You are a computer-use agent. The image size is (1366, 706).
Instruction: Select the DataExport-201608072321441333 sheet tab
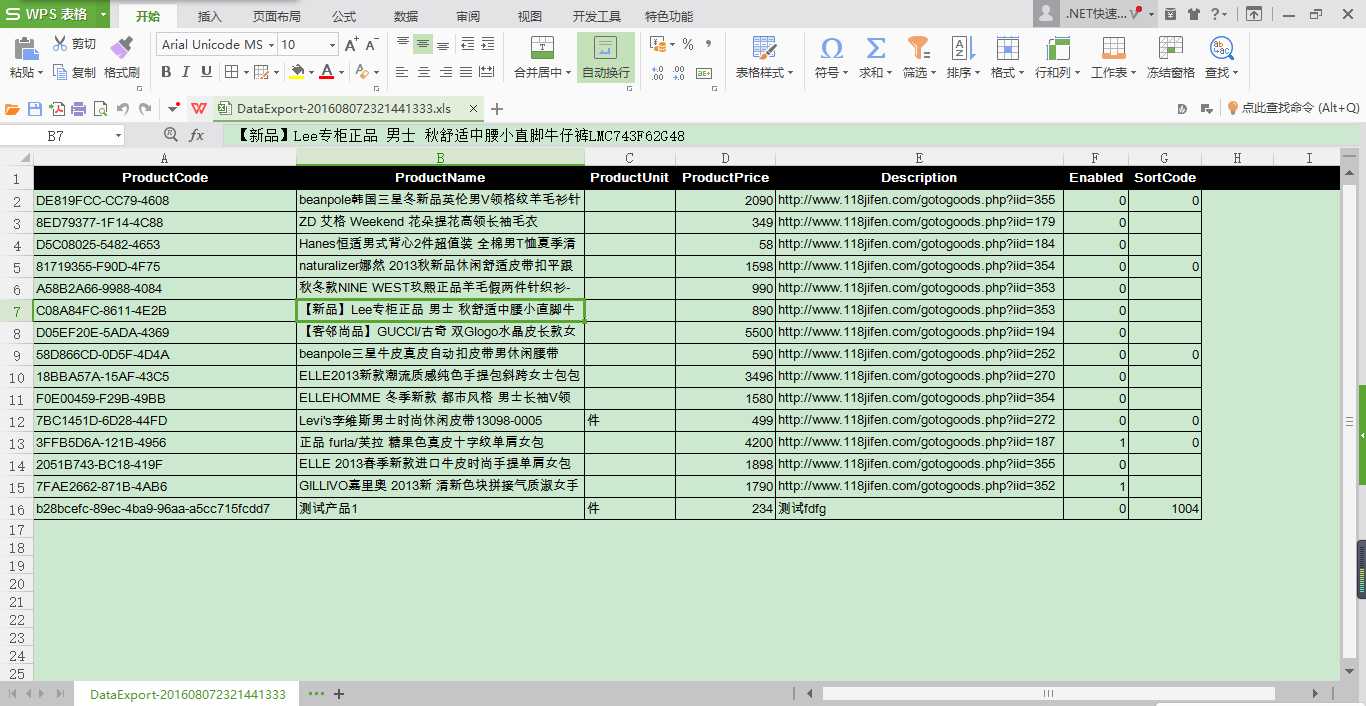(x=188, y=694)
